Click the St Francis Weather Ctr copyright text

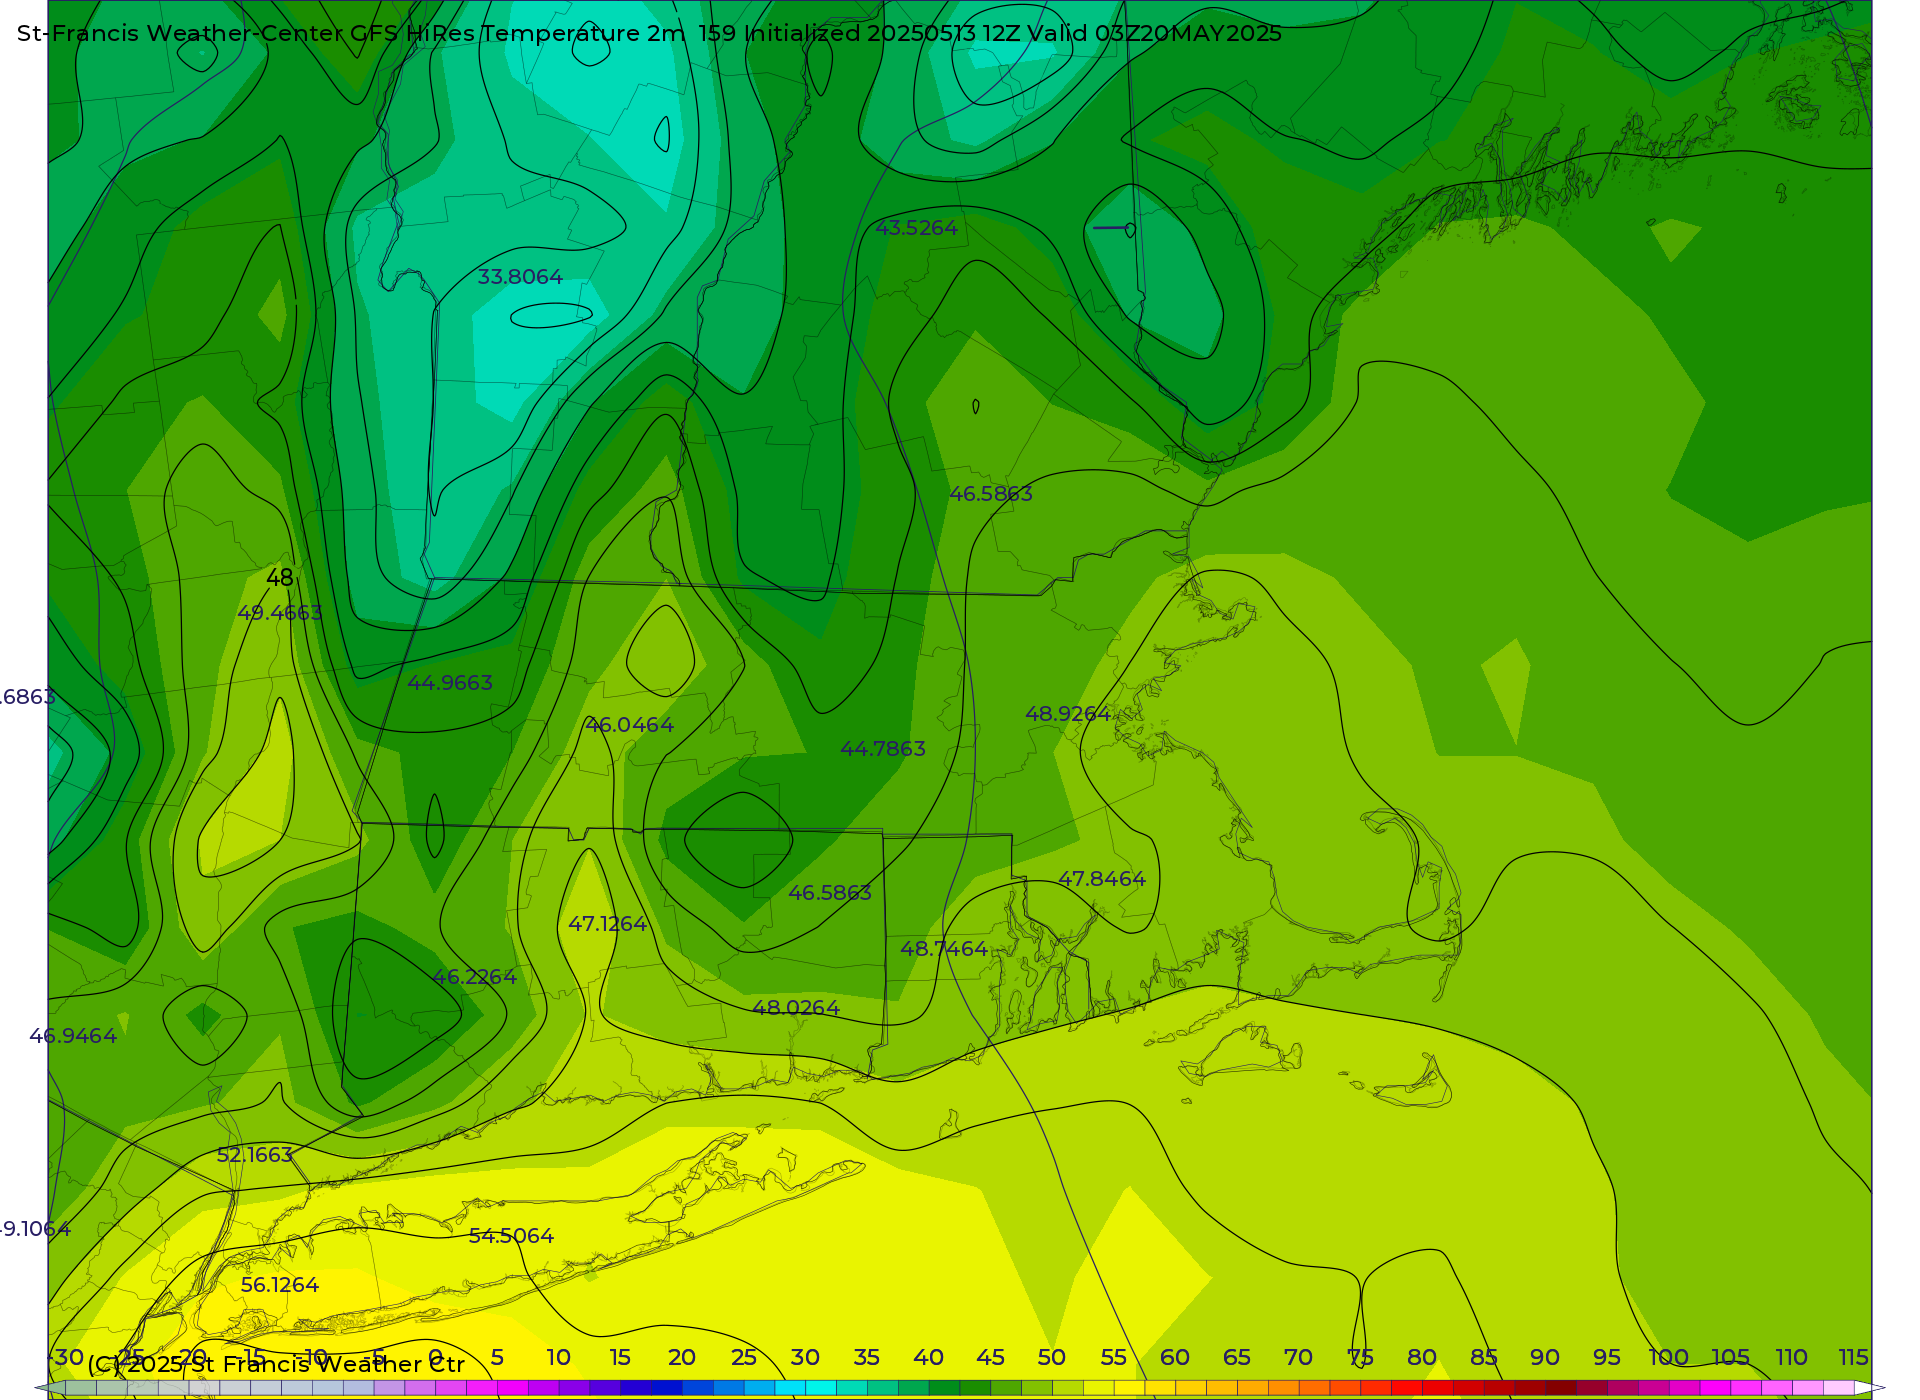276,1364
